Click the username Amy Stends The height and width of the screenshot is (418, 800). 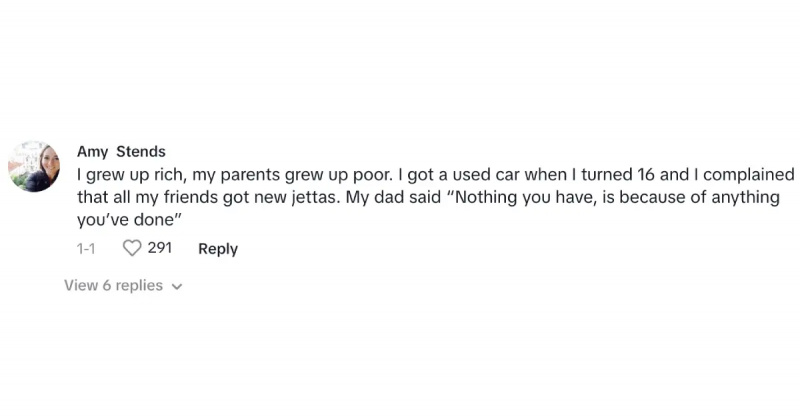(x=121, y=152)
